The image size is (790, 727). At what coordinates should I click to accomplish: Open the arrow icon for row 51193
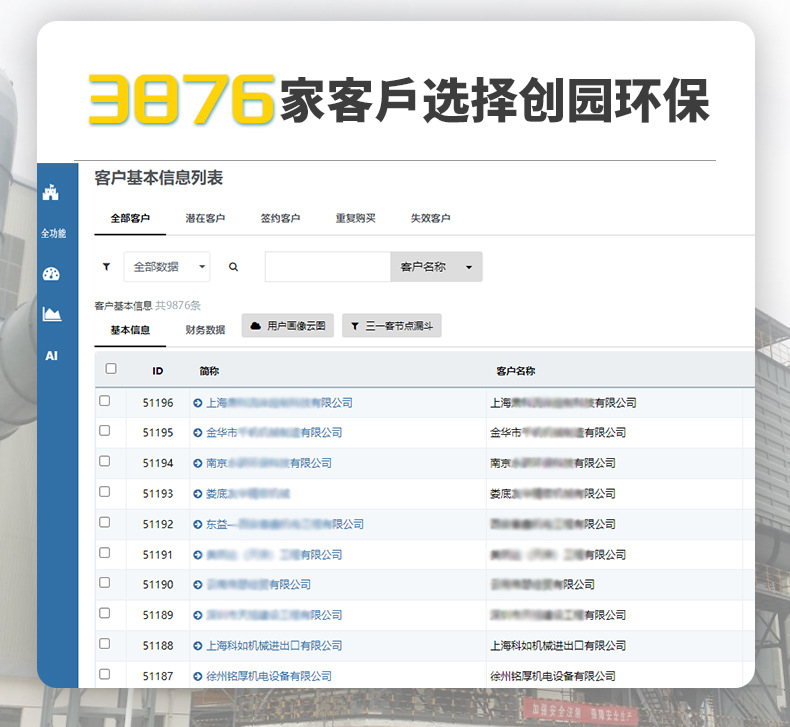(198, 494)
